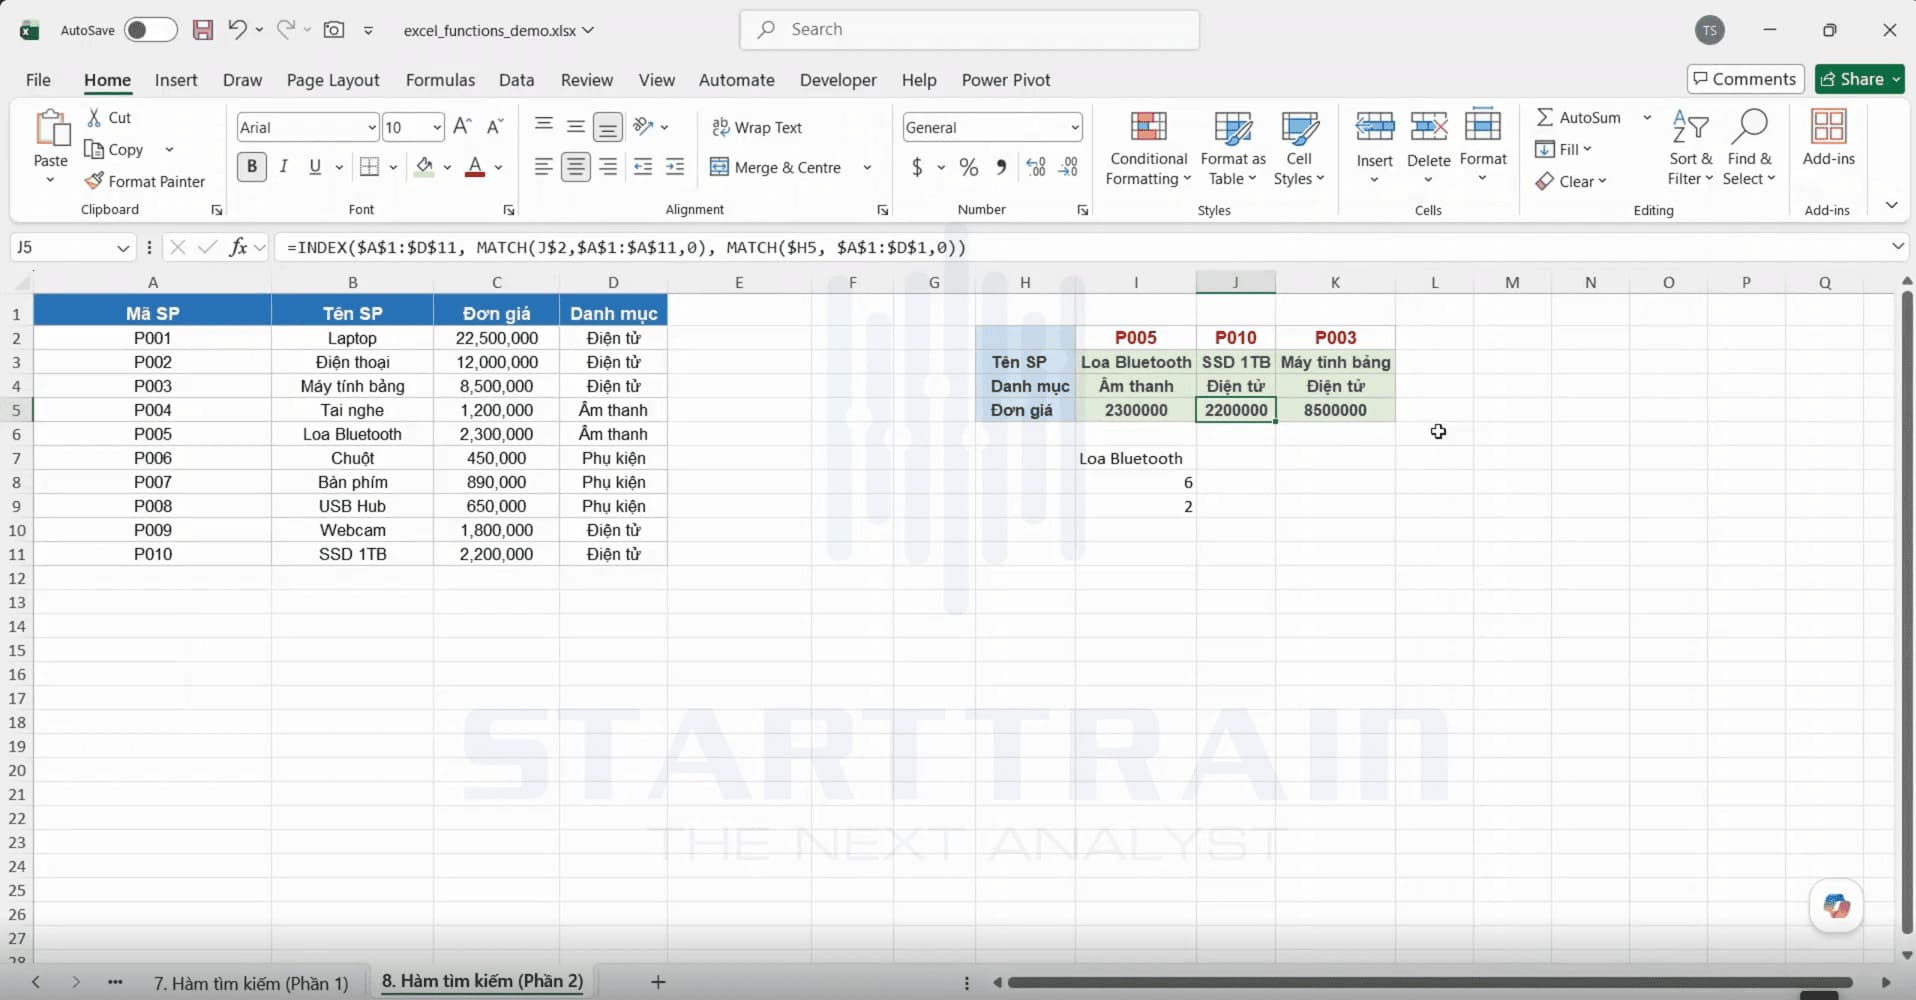This screenshot has width=1916, height=1000.
Task: Click the Comments button
Action: click(1745, 79)
